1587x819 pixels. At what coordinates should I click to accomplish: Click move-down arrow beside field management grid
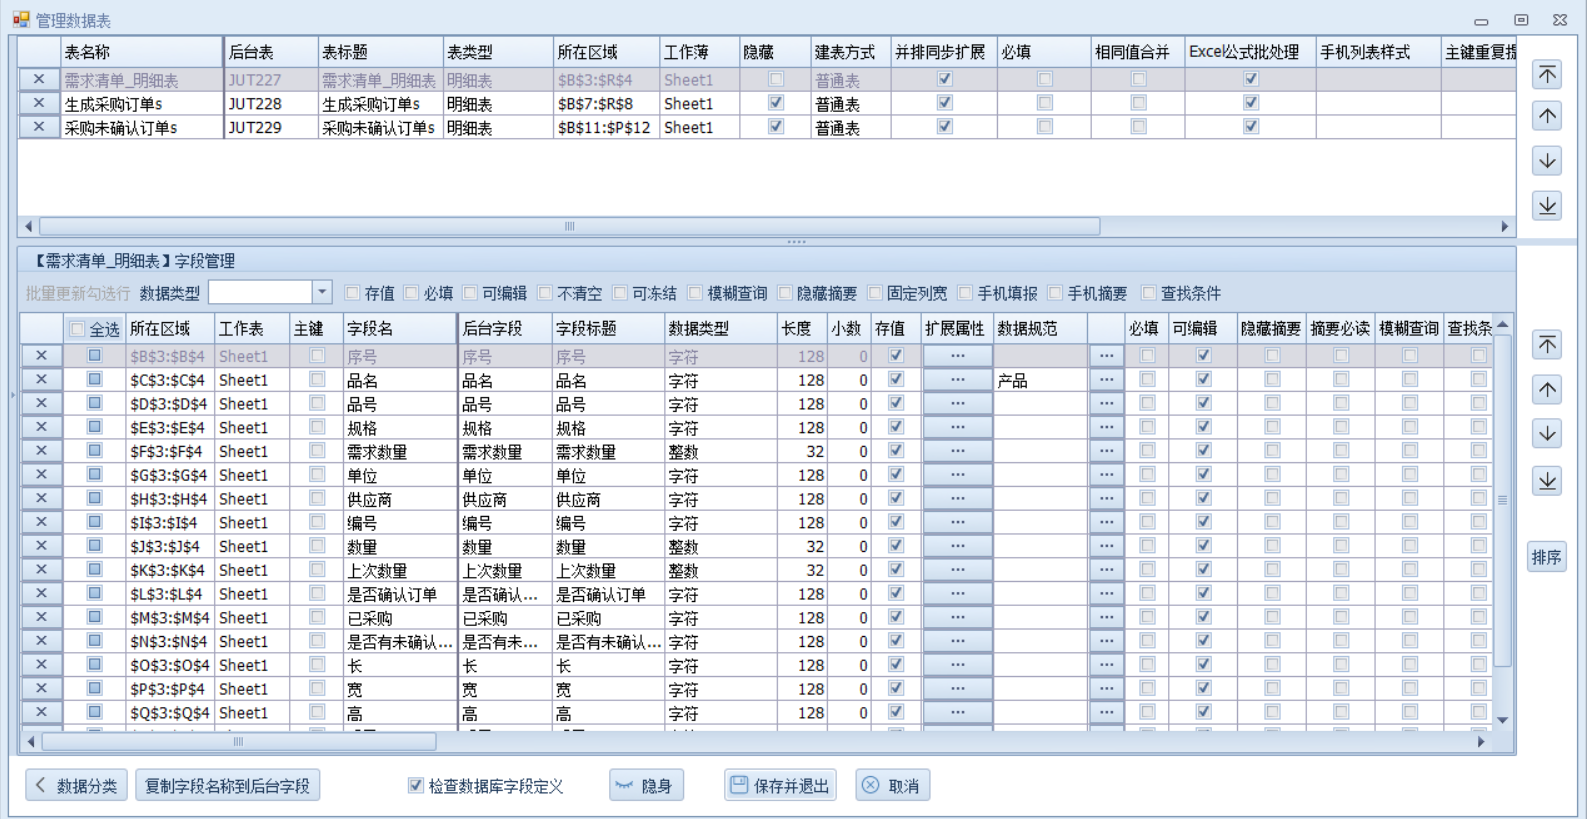click(x=1547, y=434)
